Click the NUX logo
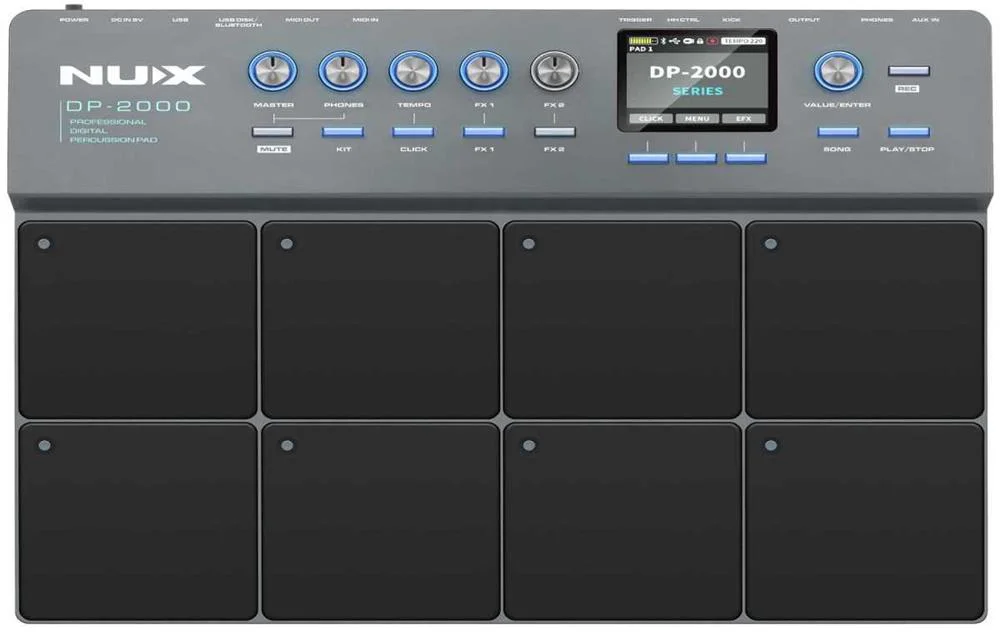This screenshot has width=1000, height=633. pyautogui.click(x=132, y=75)
